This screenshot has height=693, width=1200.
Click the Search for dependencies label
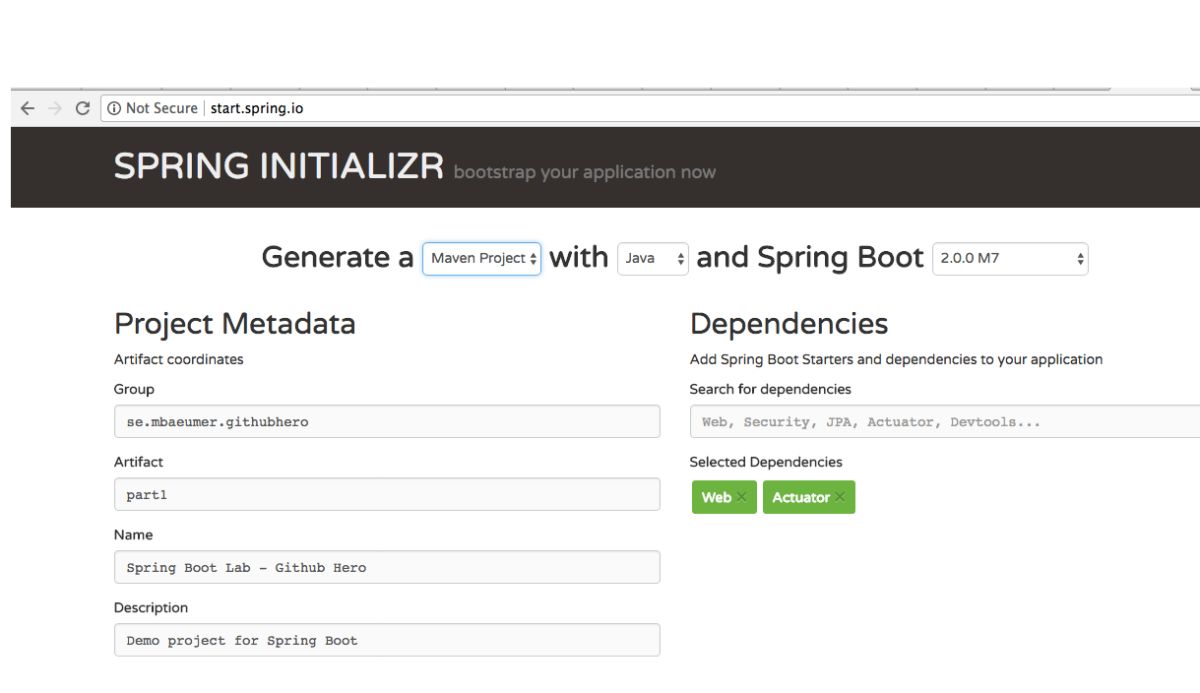[x=771, y=389]
